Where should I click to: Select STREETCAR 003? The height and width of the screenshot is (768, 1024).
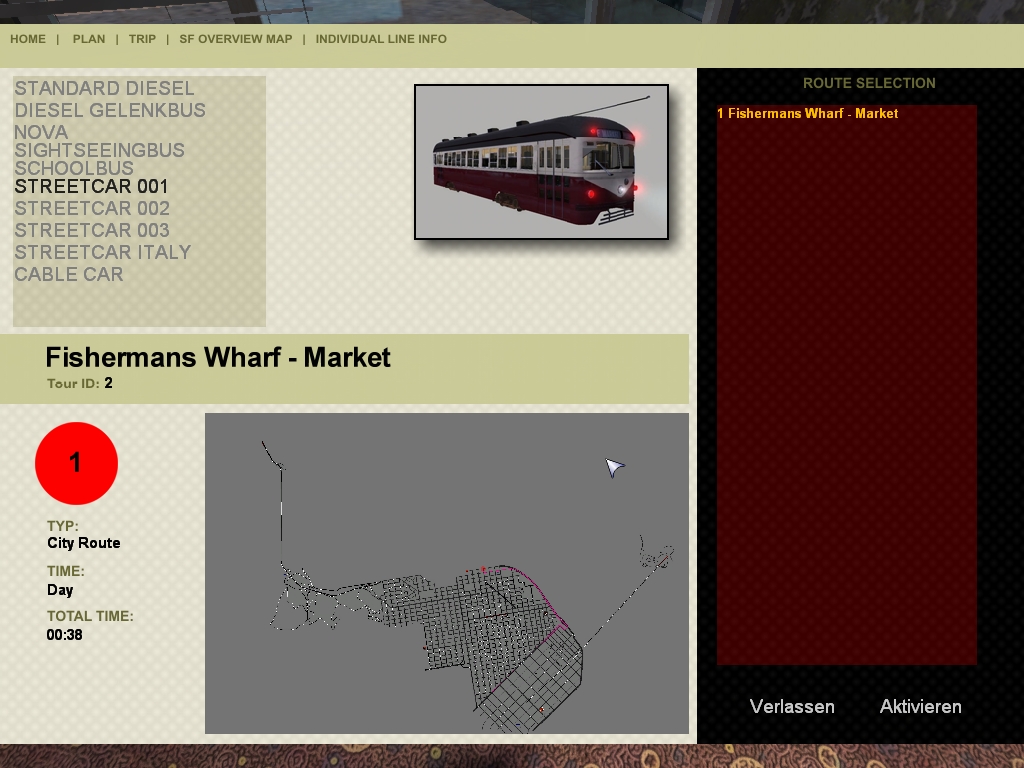pyautogui.click(x=92, y=231)
